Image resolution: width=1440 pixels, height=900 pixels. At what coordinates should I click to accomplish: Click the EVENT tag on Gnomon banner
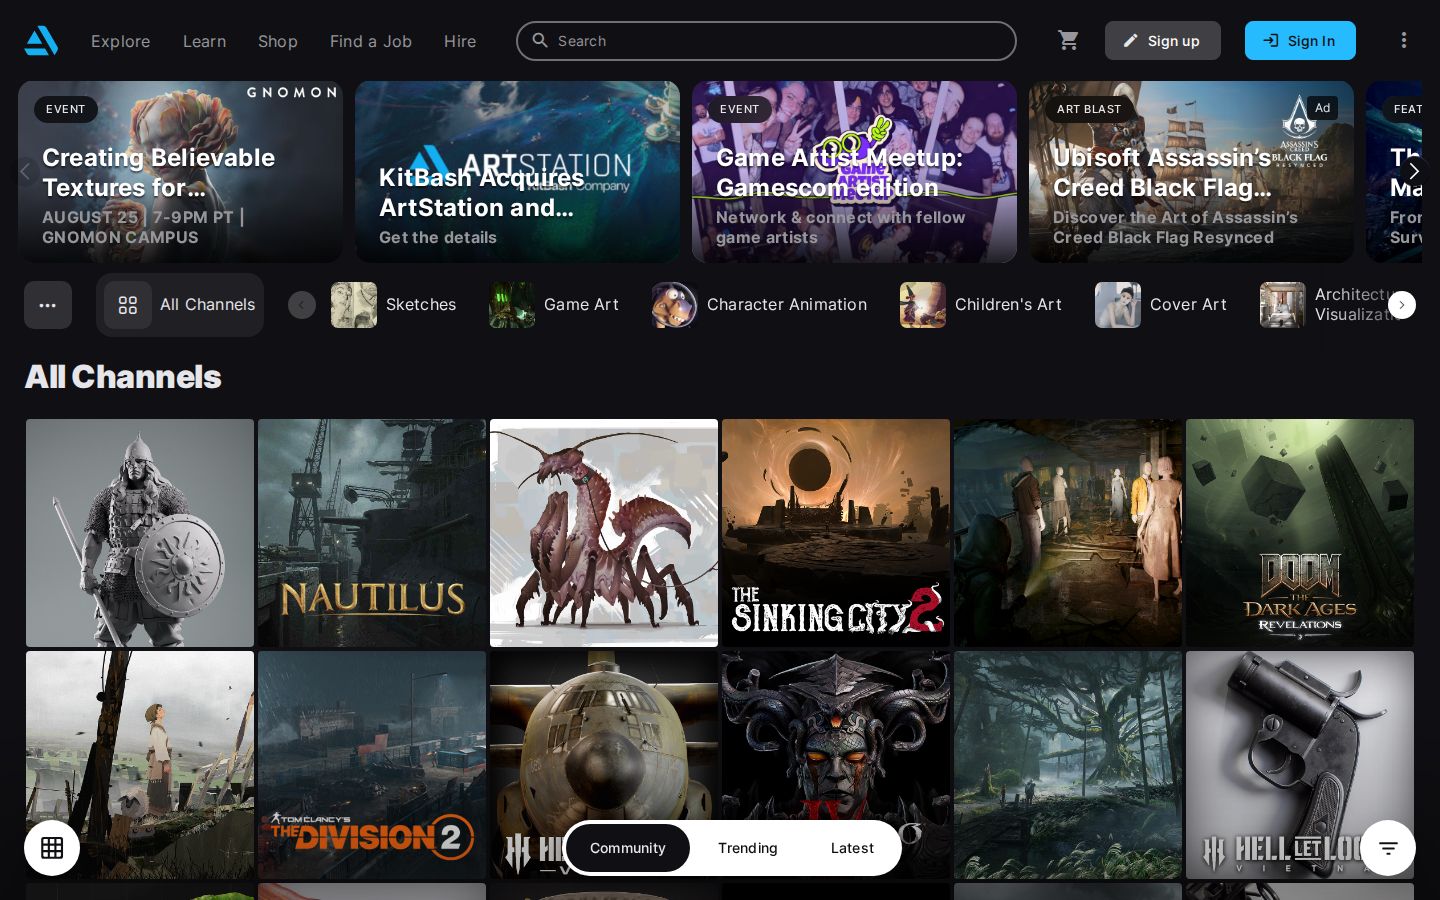click(x=66, y=109)
